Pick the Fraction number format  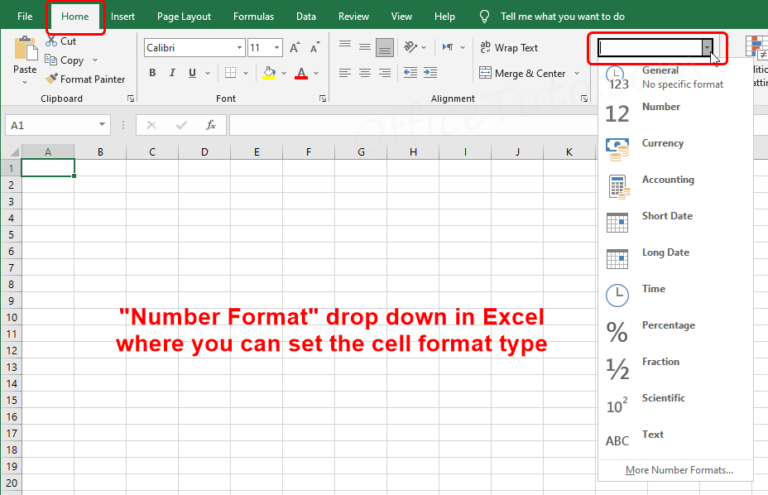(617, 368)
